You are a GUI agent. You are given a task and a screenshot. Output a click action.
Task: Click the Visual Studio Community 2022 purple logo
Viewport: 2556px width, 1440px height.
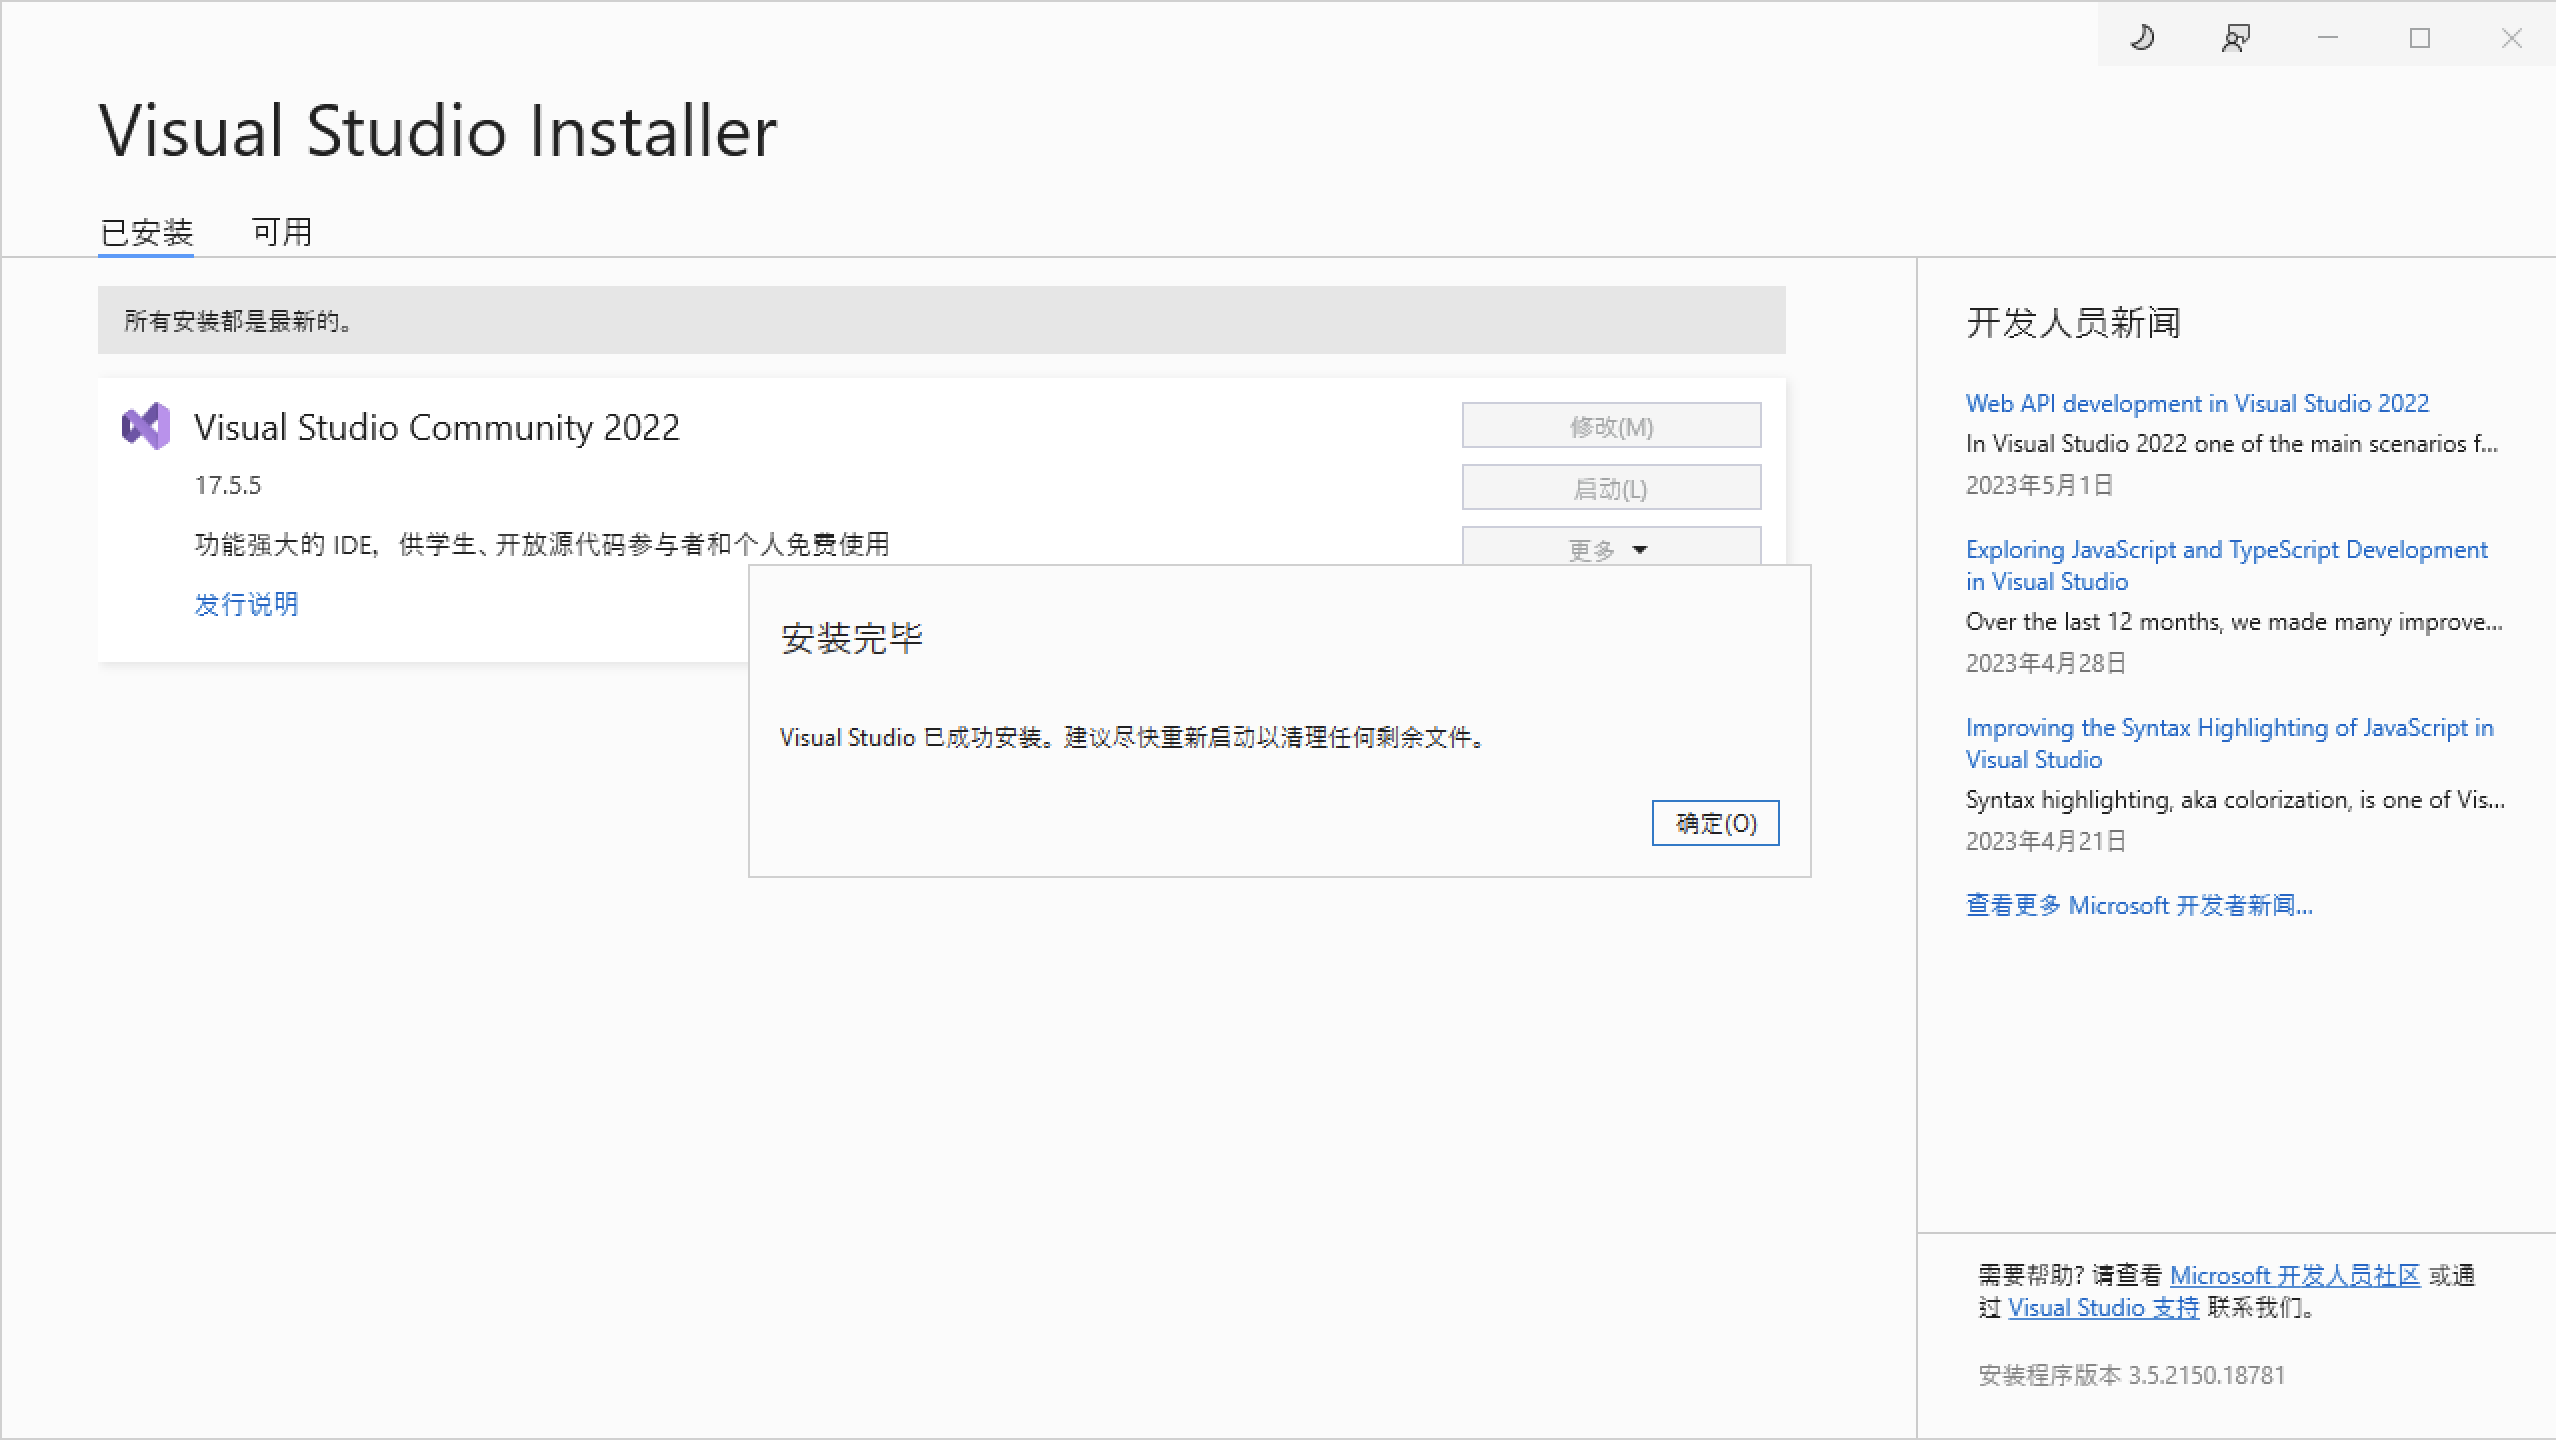[x=145, y=426]
